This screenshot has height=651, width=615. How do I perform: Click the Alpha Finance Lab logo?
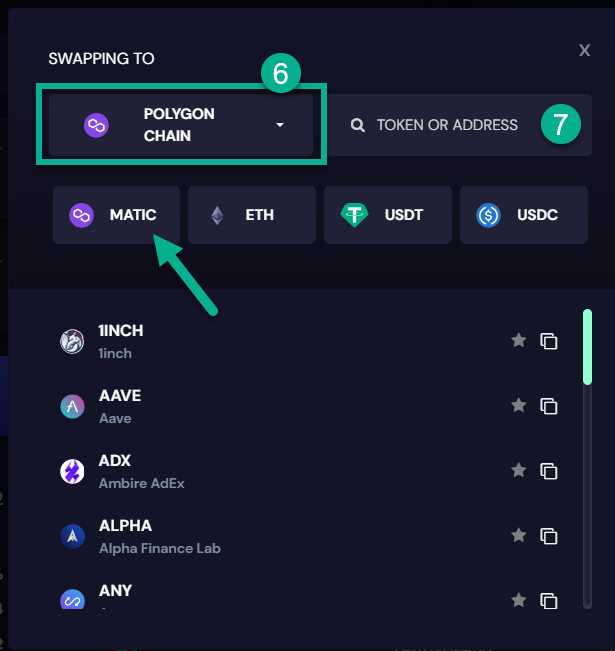click(x=72, y=536)
